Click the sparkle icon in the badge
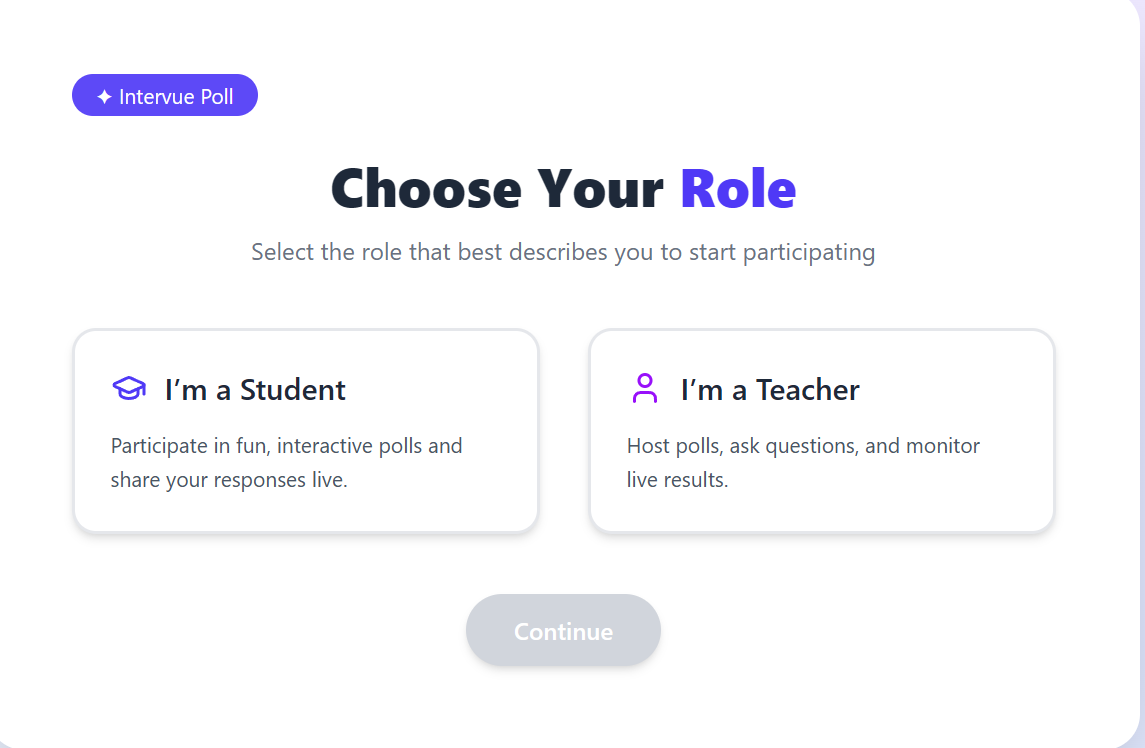 pos(104,97)
